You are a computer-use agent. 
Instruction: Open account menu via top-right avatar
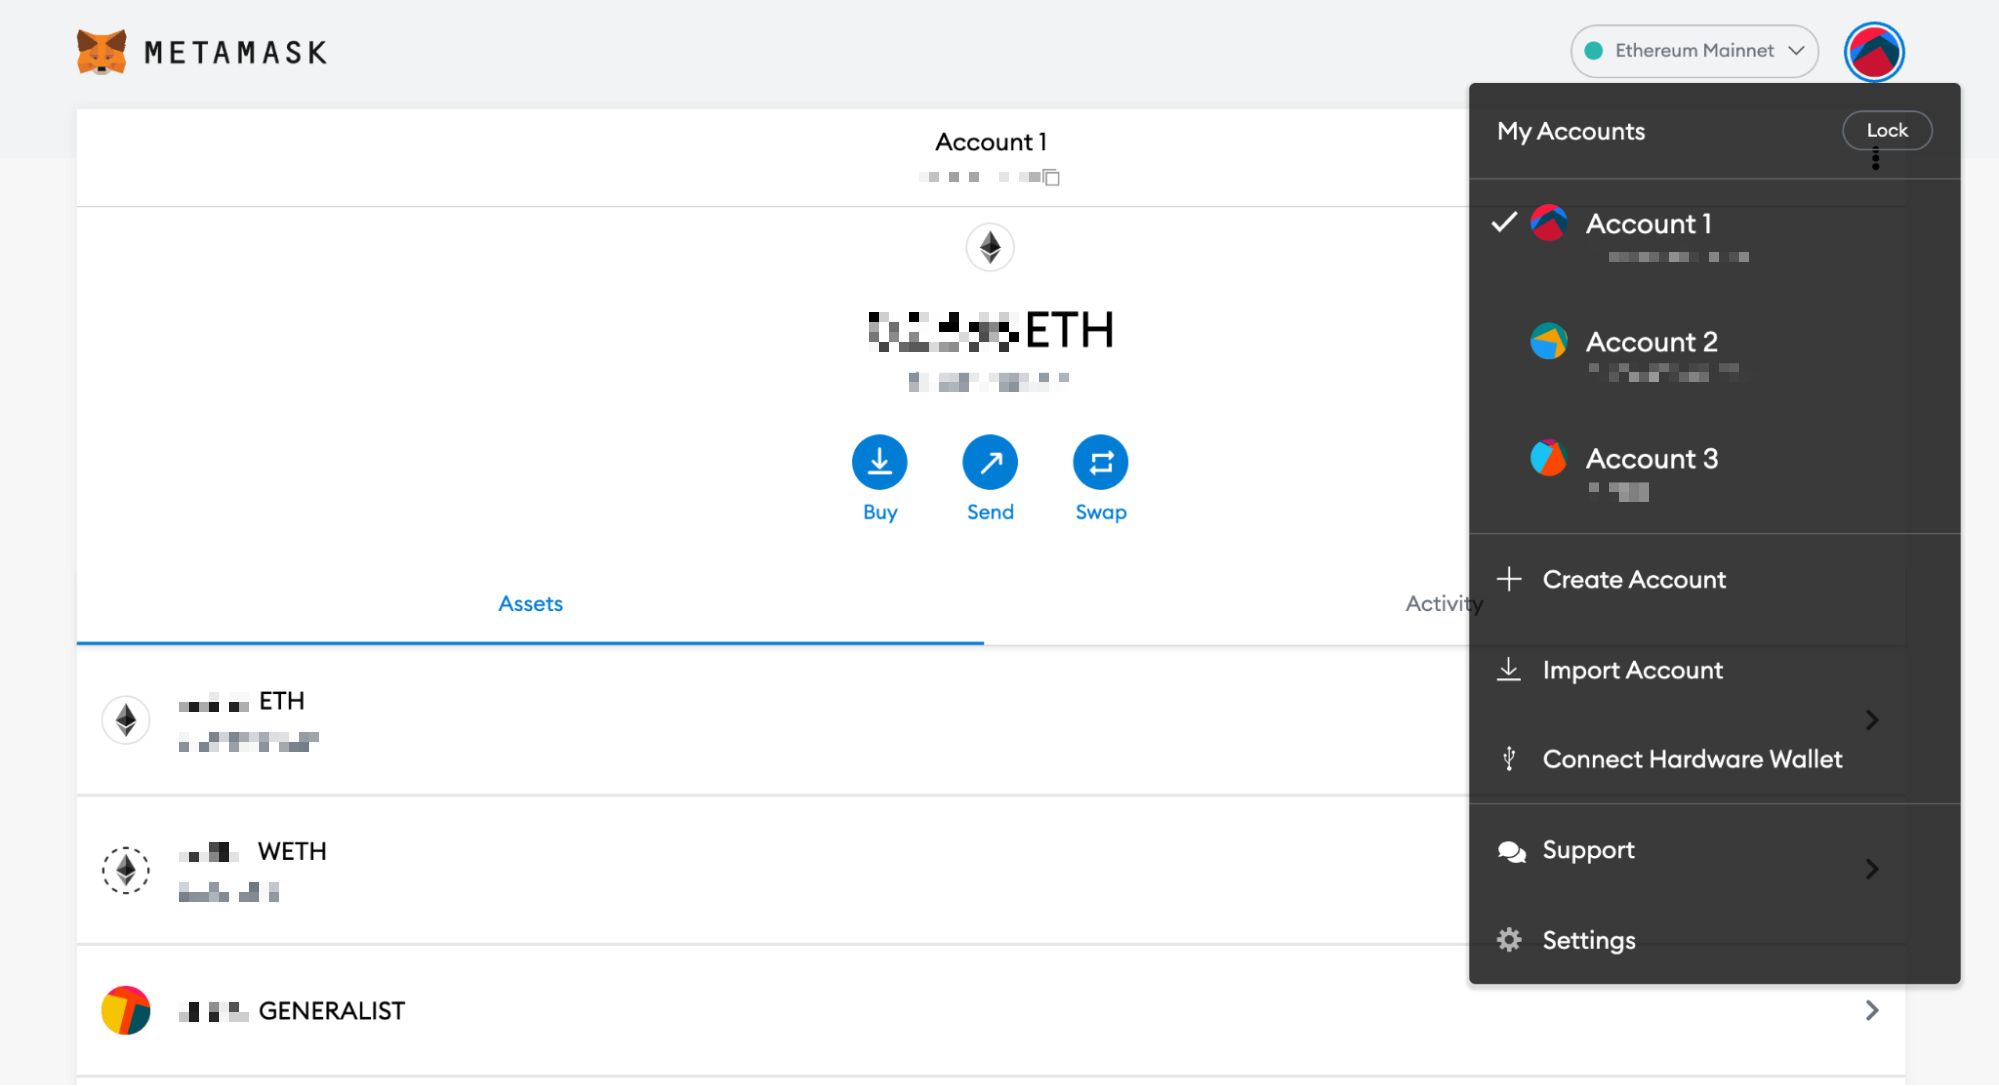pyautogui.click(x=1873, y=52)
